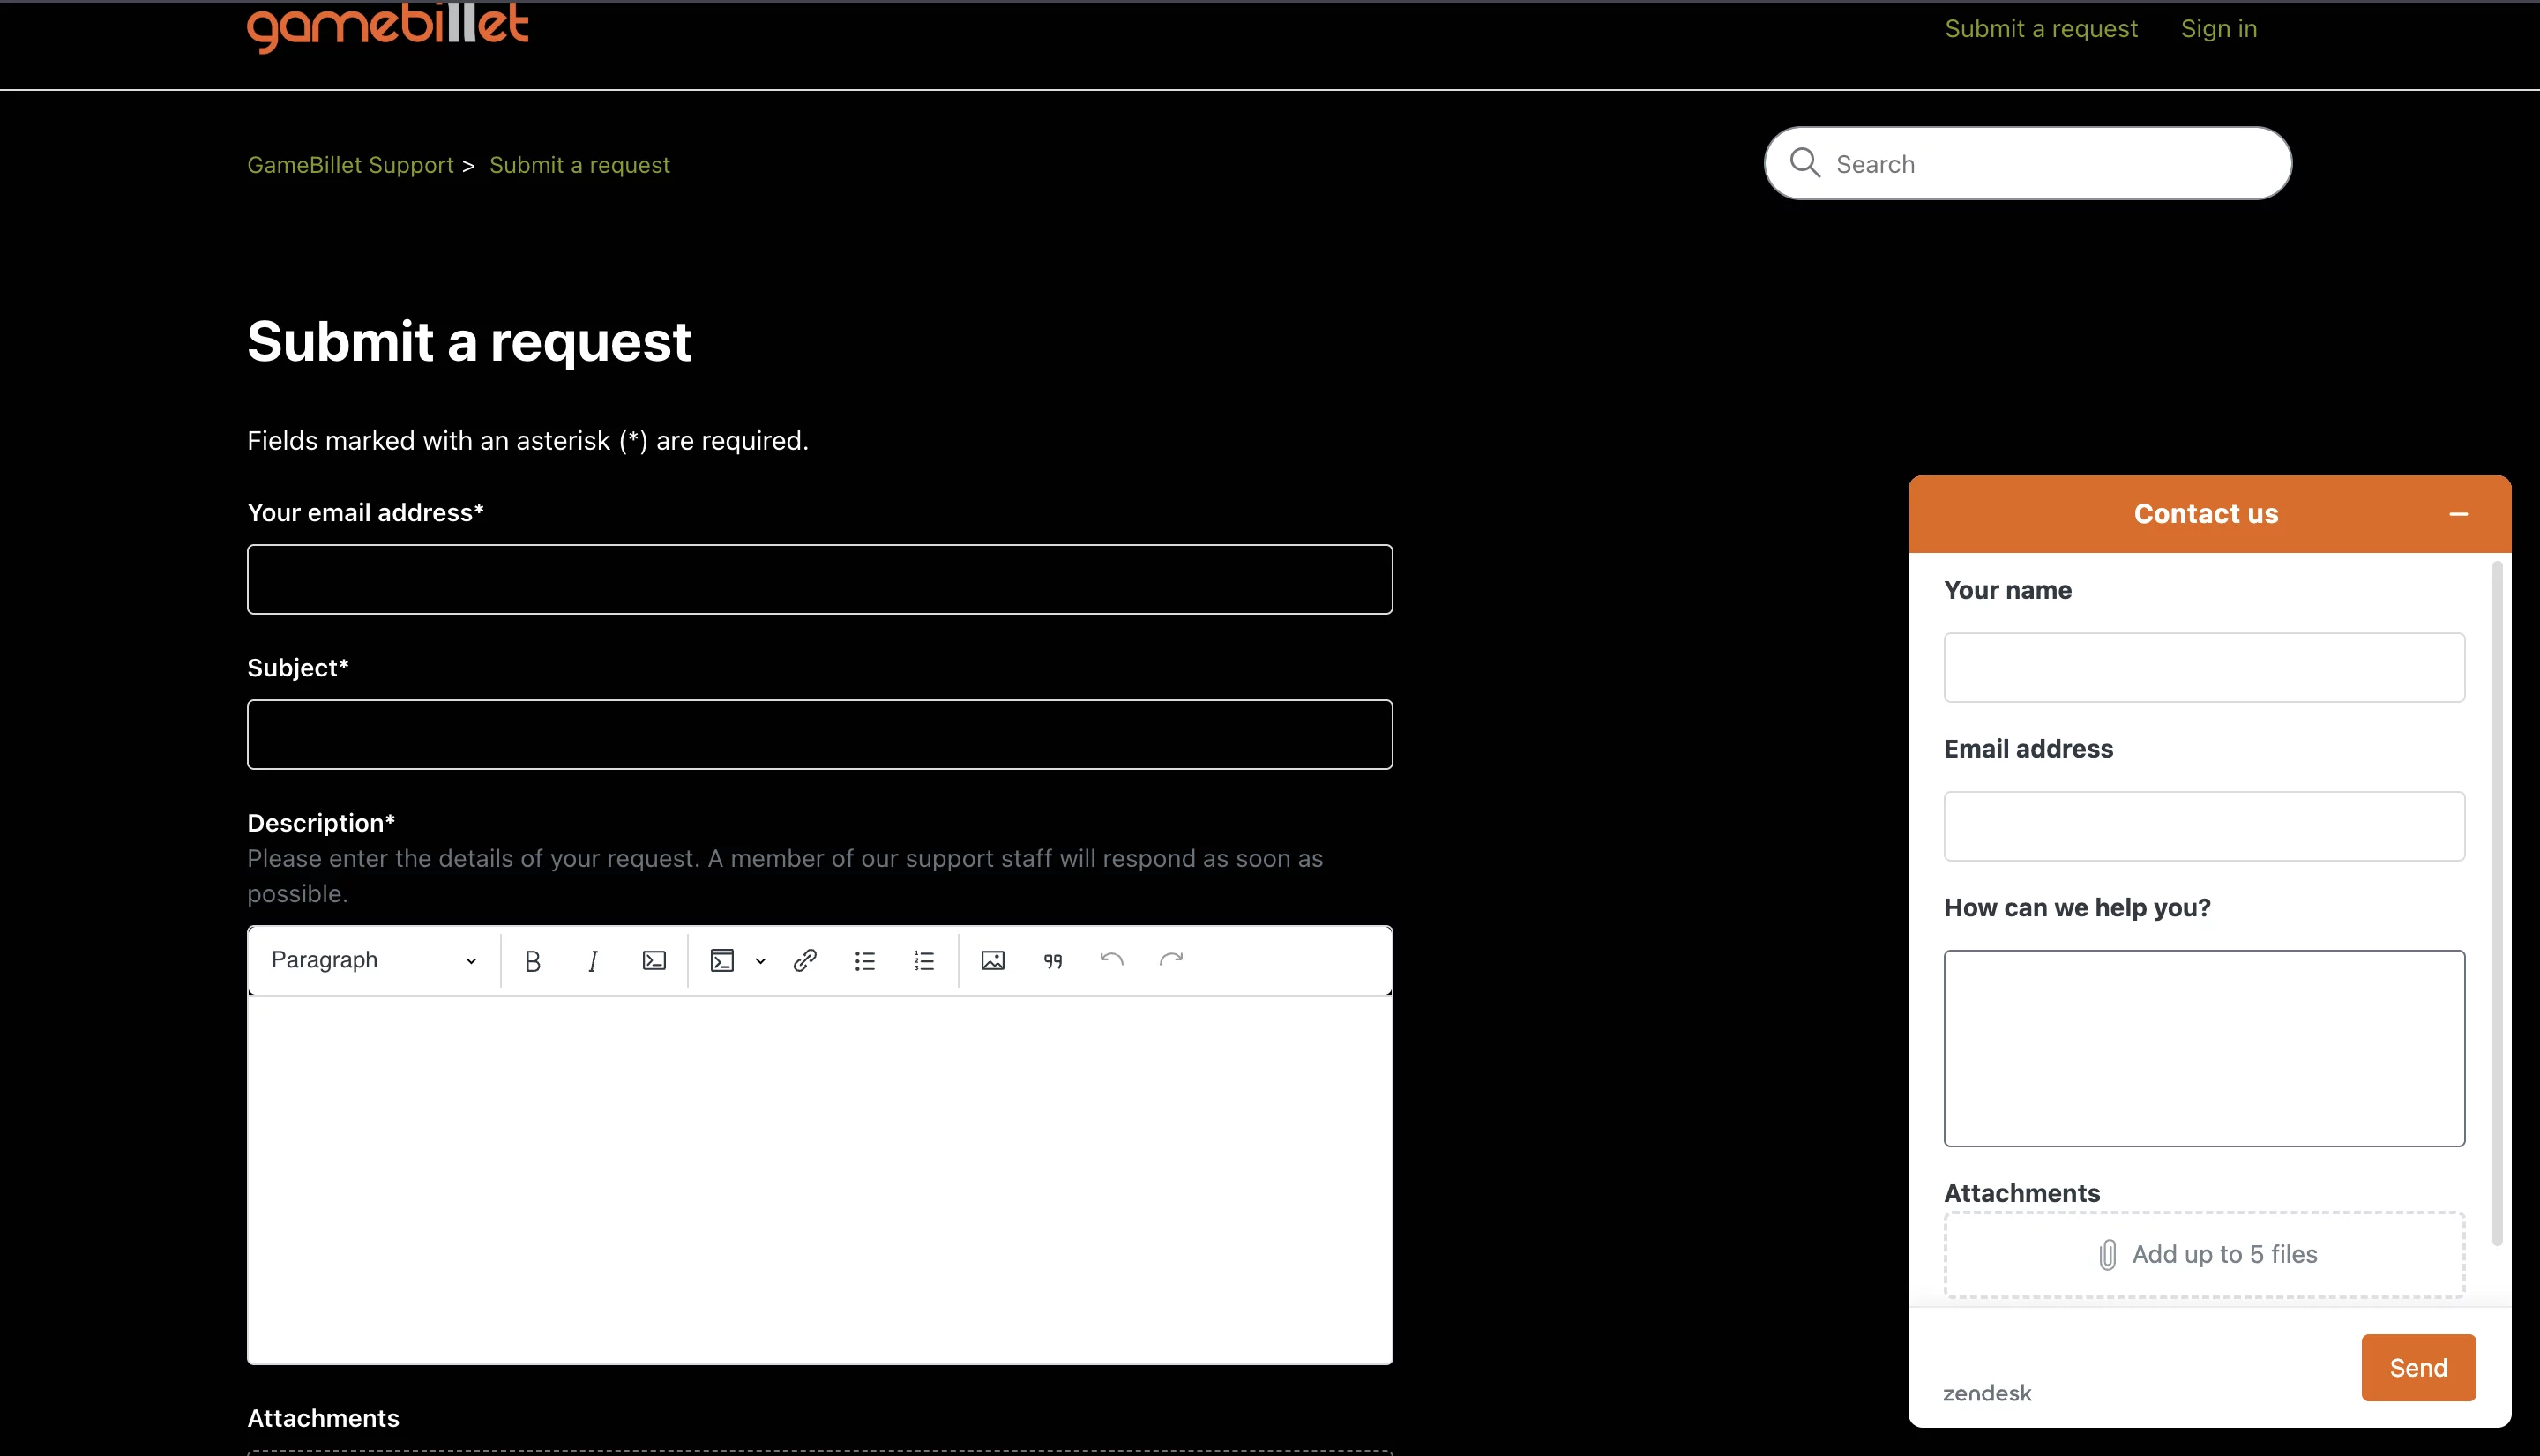Toggle bold formatting in description editor
Image resolution: width=2540 pixels, height=1456 pixels.
point(532,961)
